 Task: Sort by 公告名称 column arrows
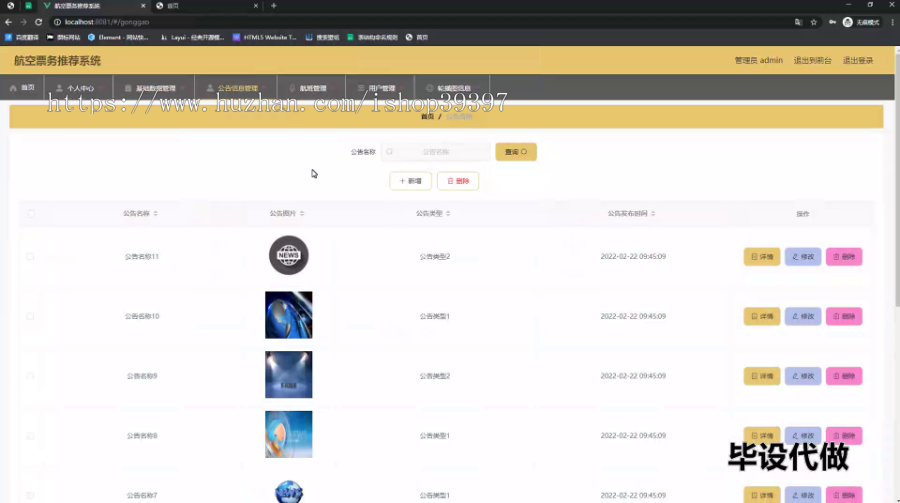156,214
